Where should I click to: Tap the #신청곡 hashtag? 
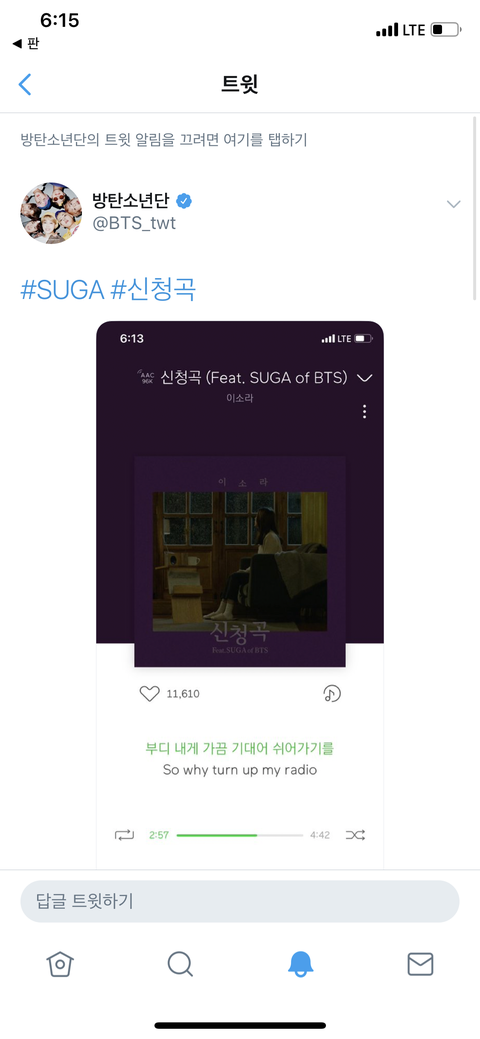(x=153, y=290)
